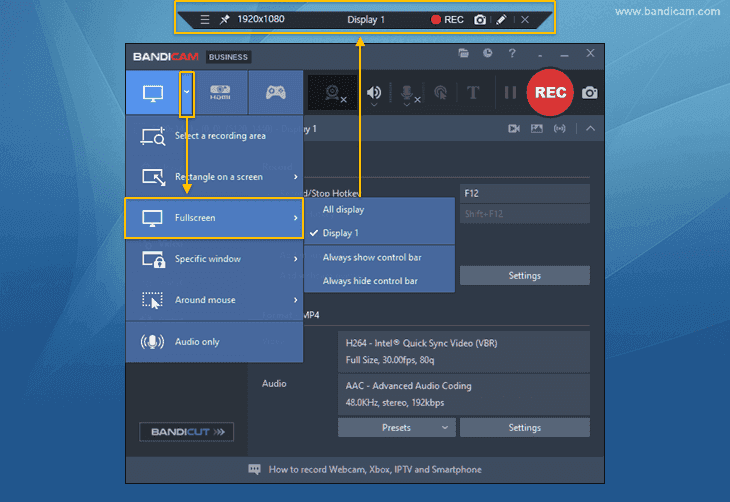Viewport: 730px width, 502px height.
Task: Take screenshot with control bar camera icon
Action: click(480, 20)
